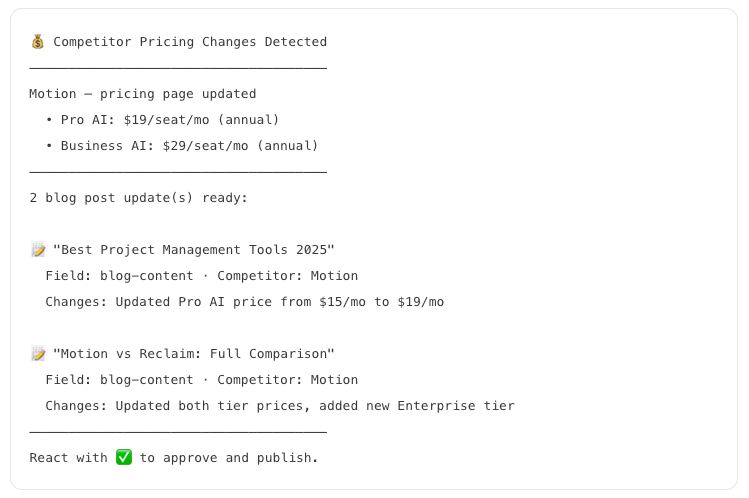The height and width of the screenshot is (498, 749).
Task: Click the memo icon beside Best Project Management Tools
Action: (x=38, y=250)
